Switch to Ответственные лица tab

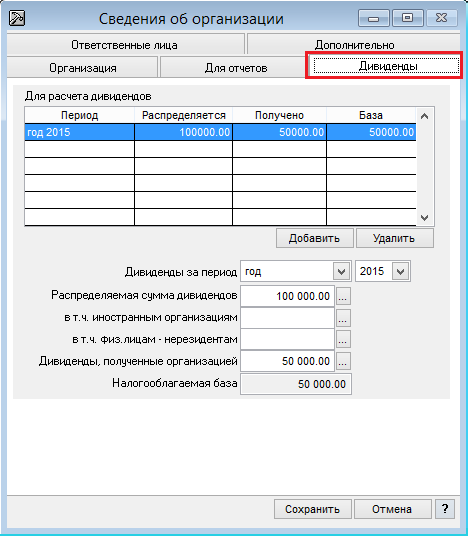125,45
